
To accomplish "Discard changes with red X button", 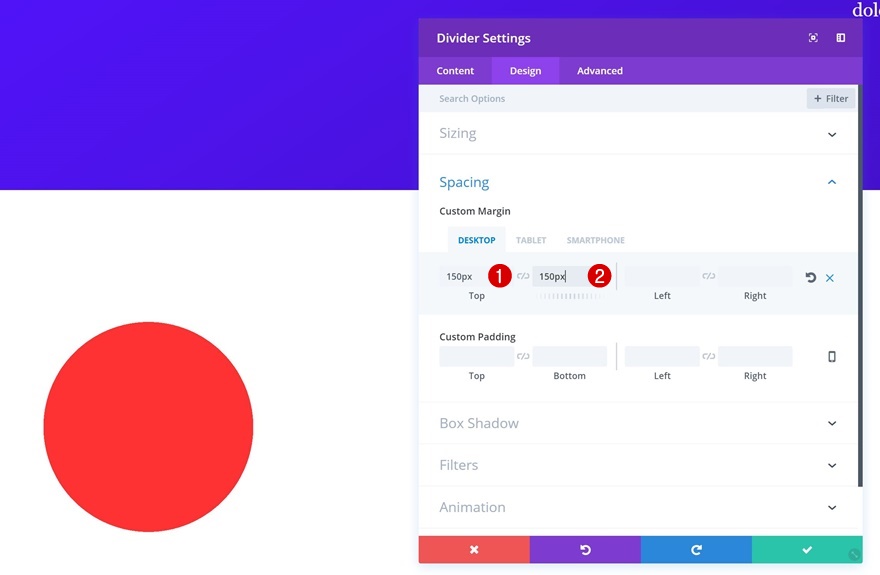I will coord(474,550).
